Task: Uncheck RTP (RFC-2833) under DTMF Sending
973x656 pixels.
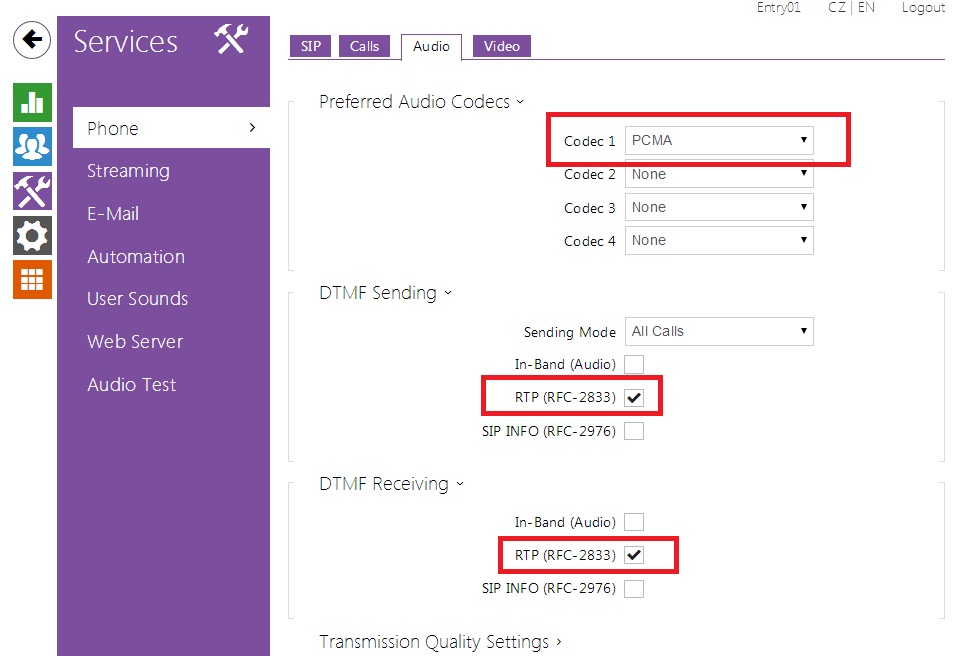Action: click(634, 398)
